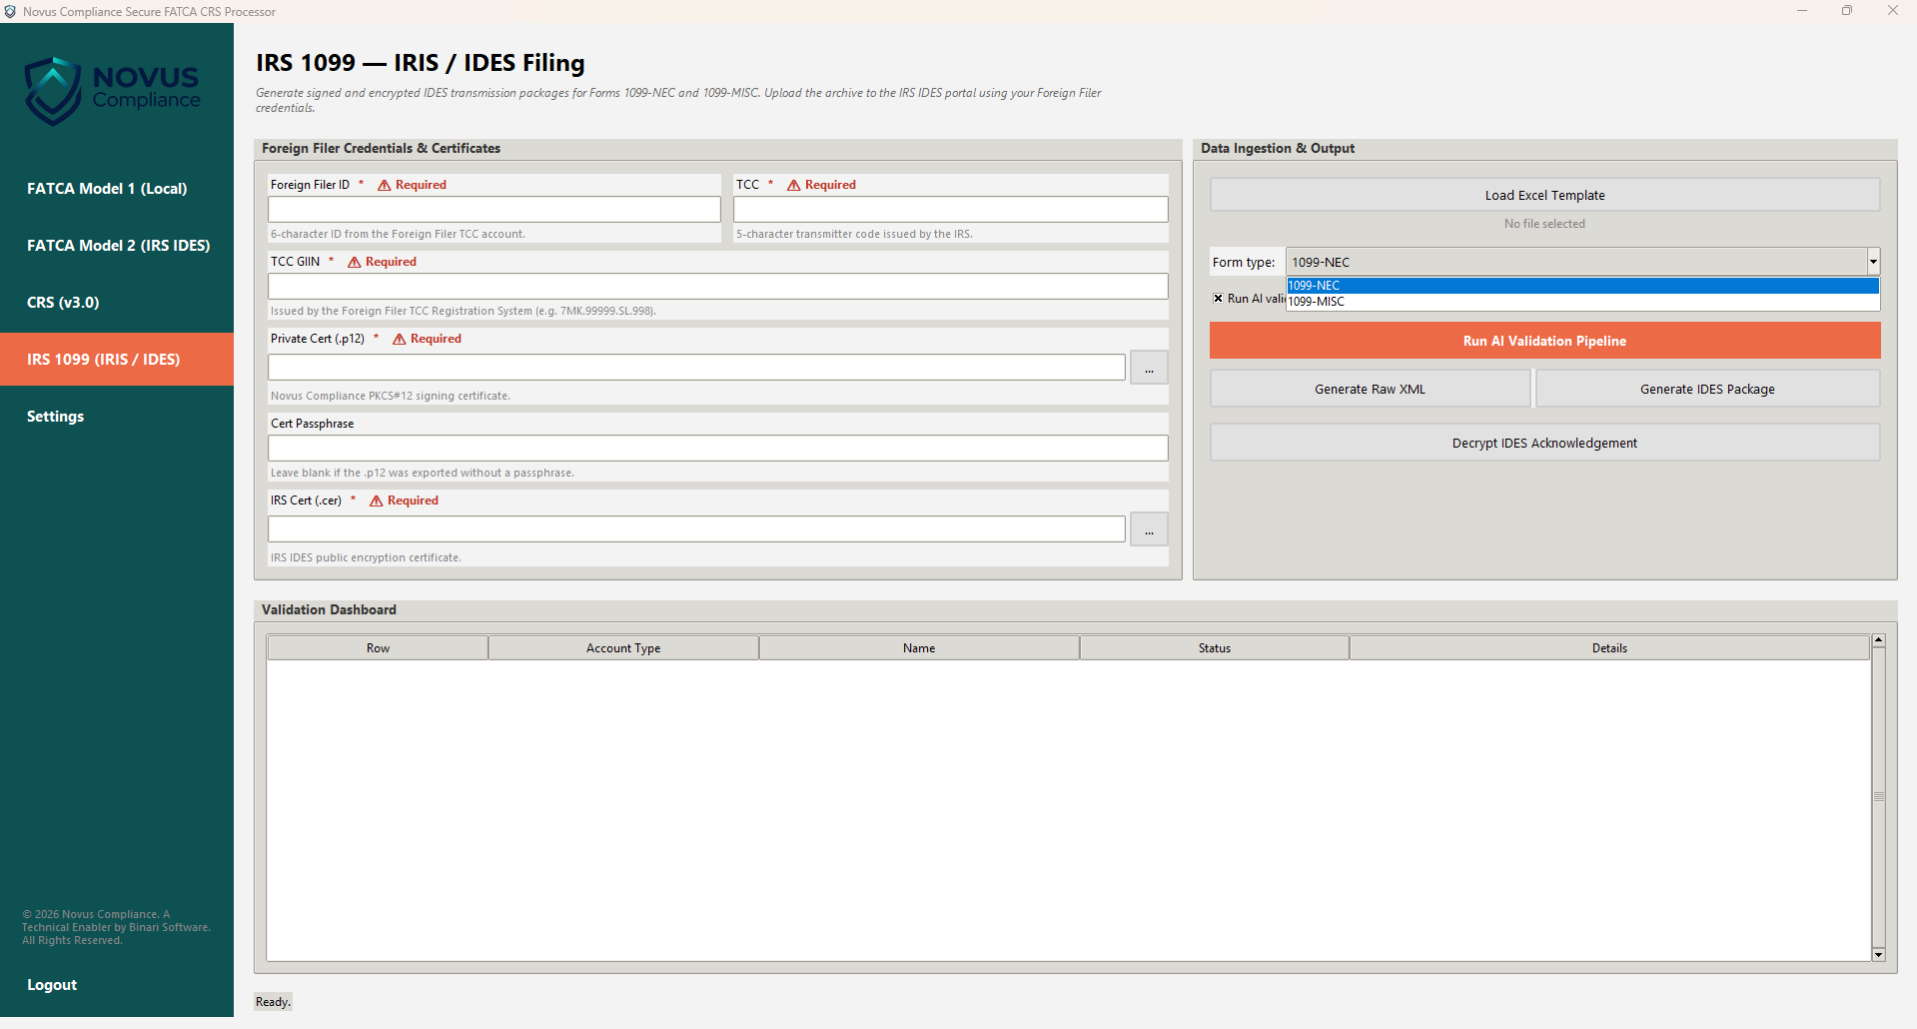Focus the Private Cert path field
The height and width of the screenshot is (1029, 1917).
point(697,367)
